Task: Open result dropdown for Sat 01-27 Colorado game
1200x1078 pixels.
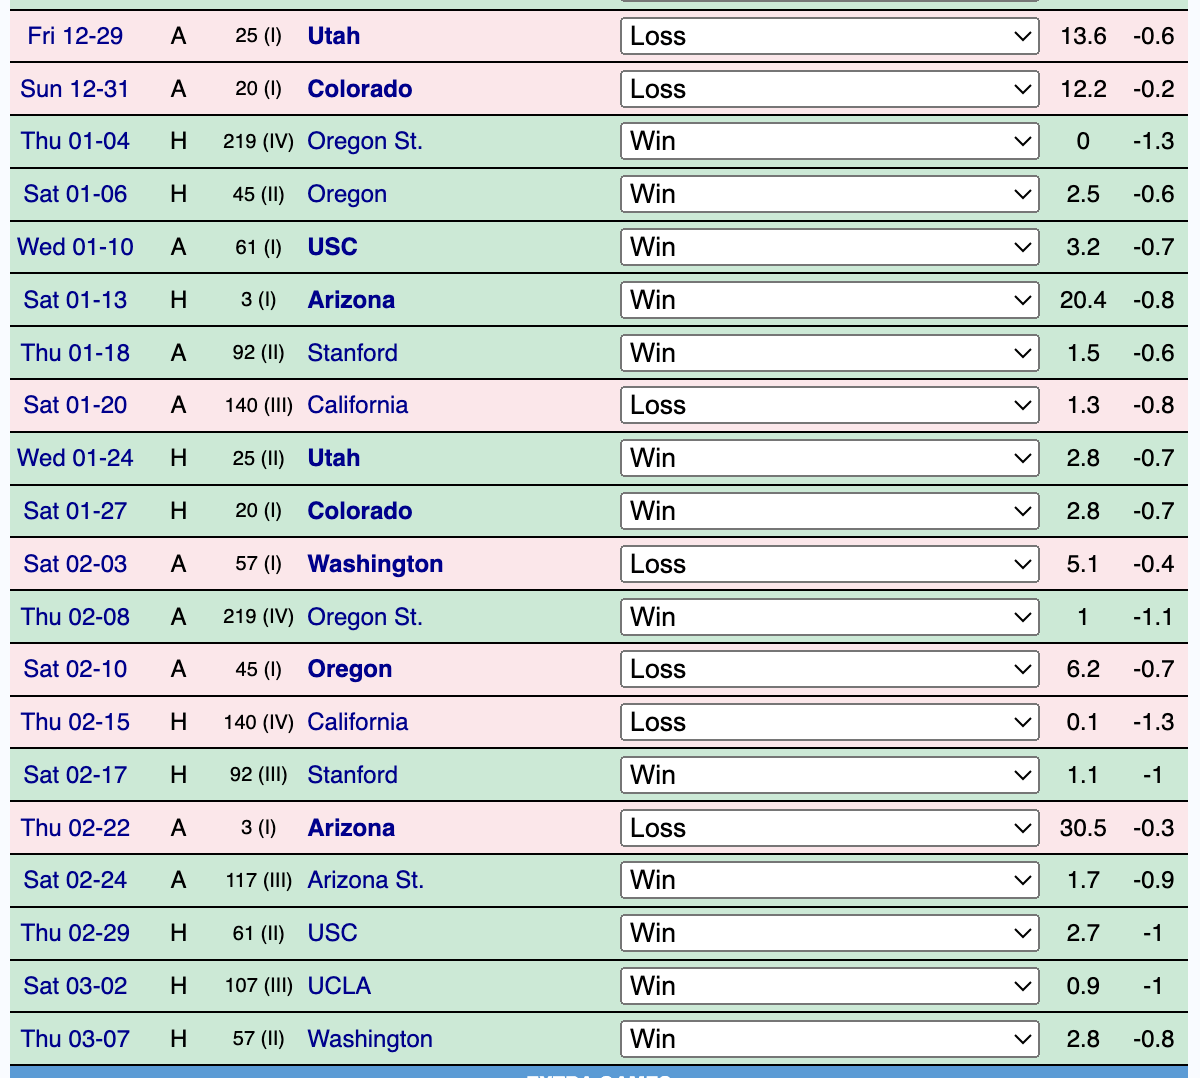Action: [x=829, y=511]
